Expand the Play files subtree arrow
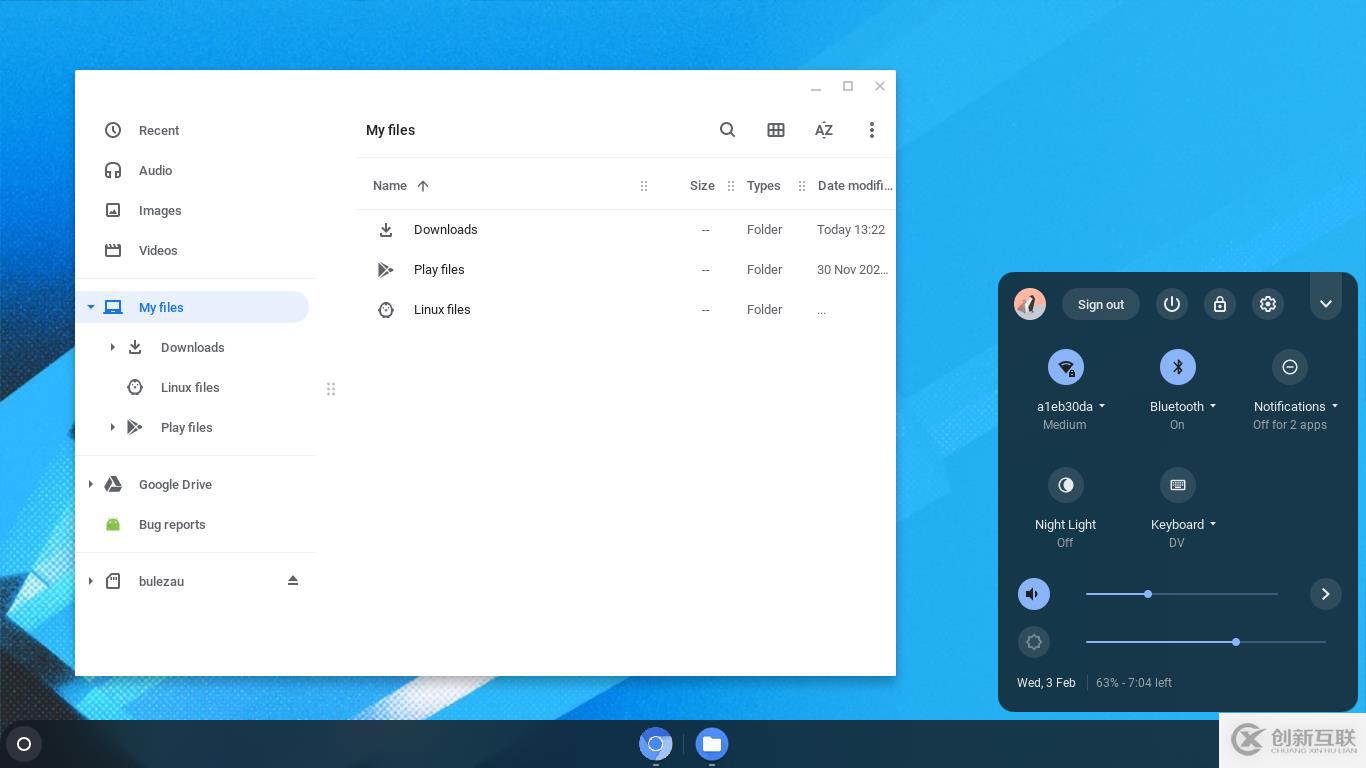The height and width of the screenshot is (768, 1366). tap(112, 427)
